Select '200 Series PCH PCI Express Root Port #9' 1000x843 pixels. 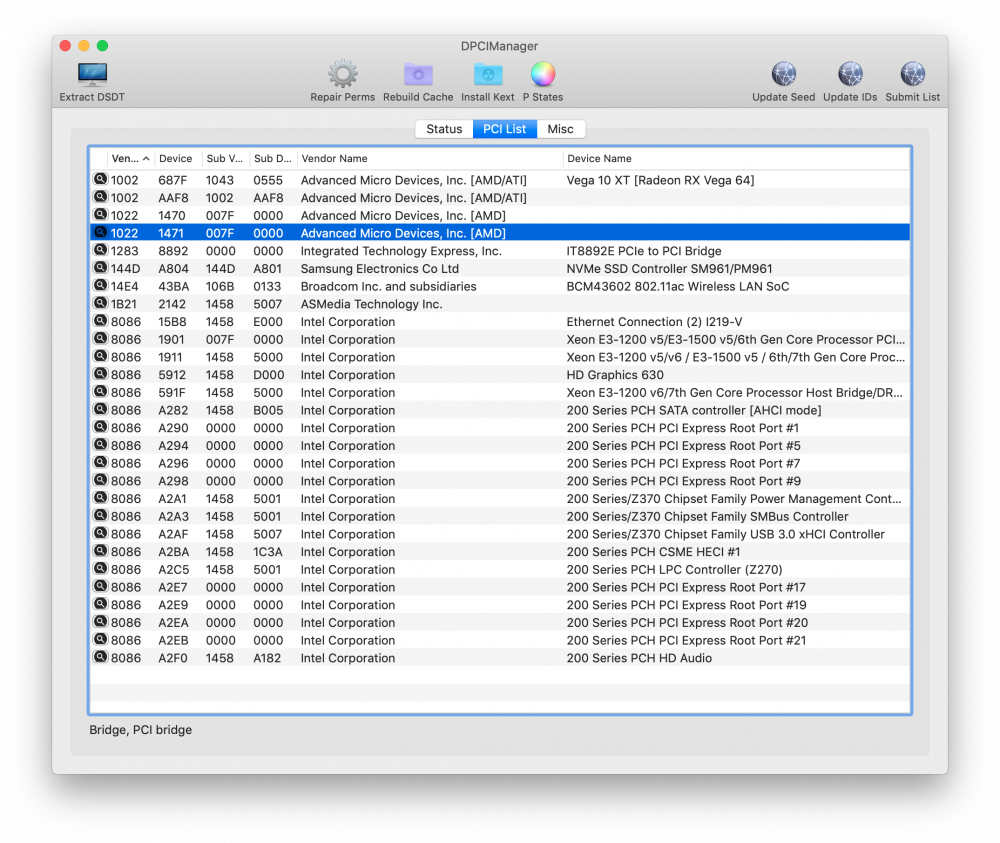click(683, 481)
